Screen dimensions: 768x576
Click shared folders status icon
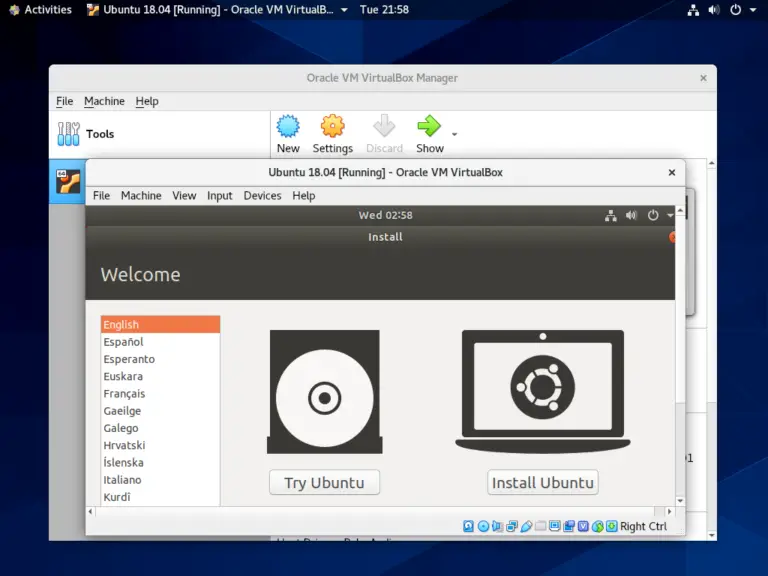(540, 526)
